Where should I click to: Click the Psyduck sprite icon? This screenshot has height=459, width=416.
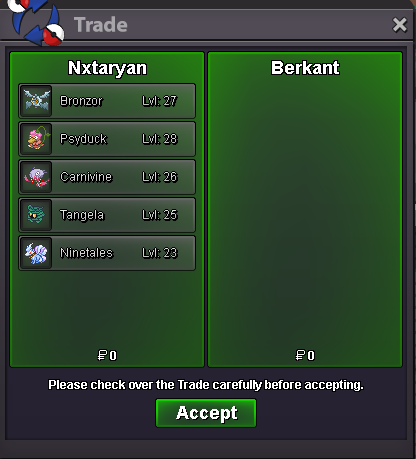click(x=36, y=139)
